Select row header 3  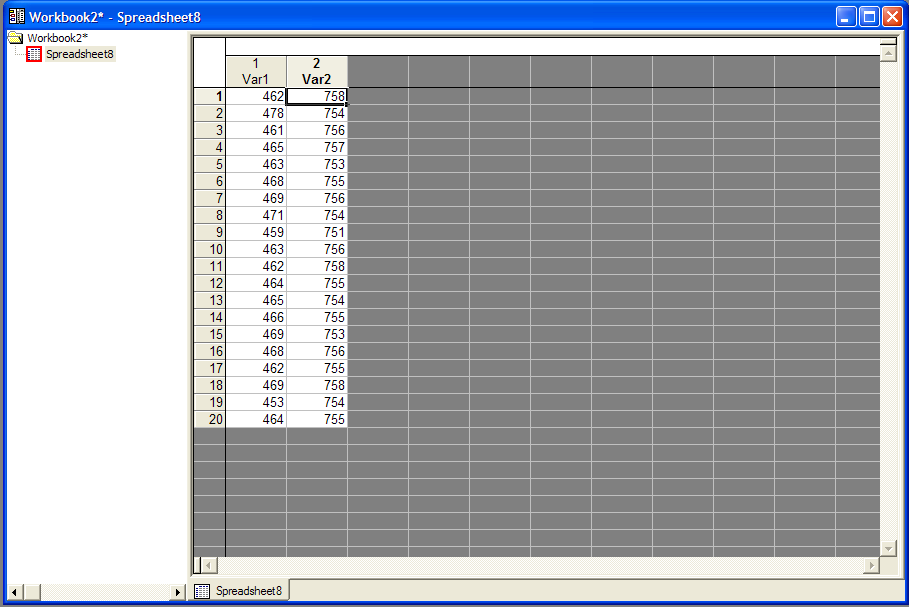209,130
